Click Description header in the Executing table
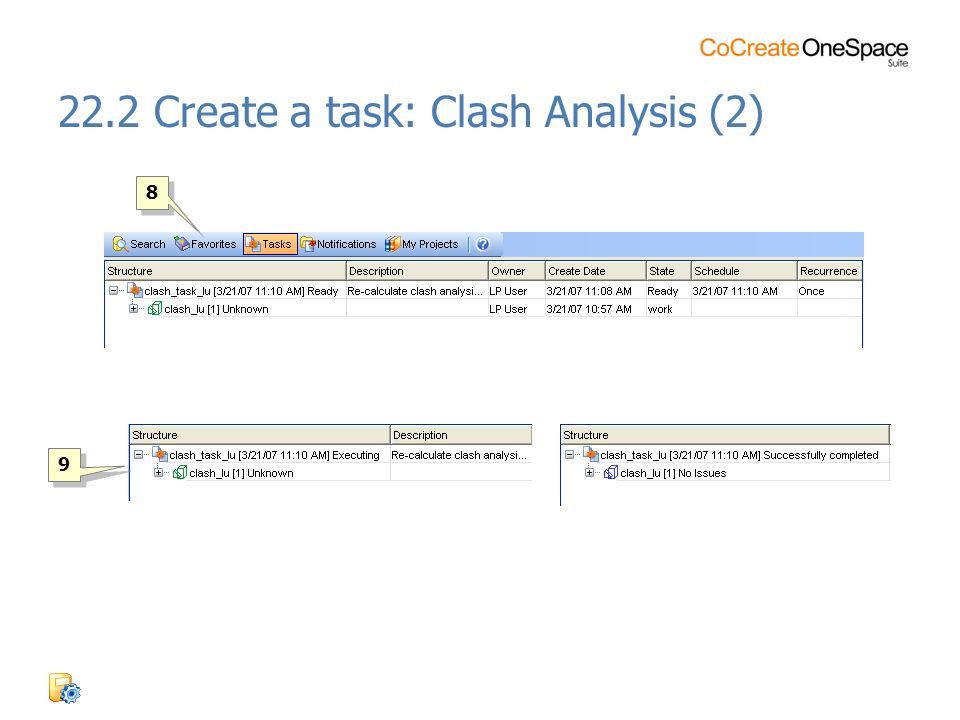Image resolution: width=960 pixels, height=720 pixels. pyautogui.click(x=461, y=435)
